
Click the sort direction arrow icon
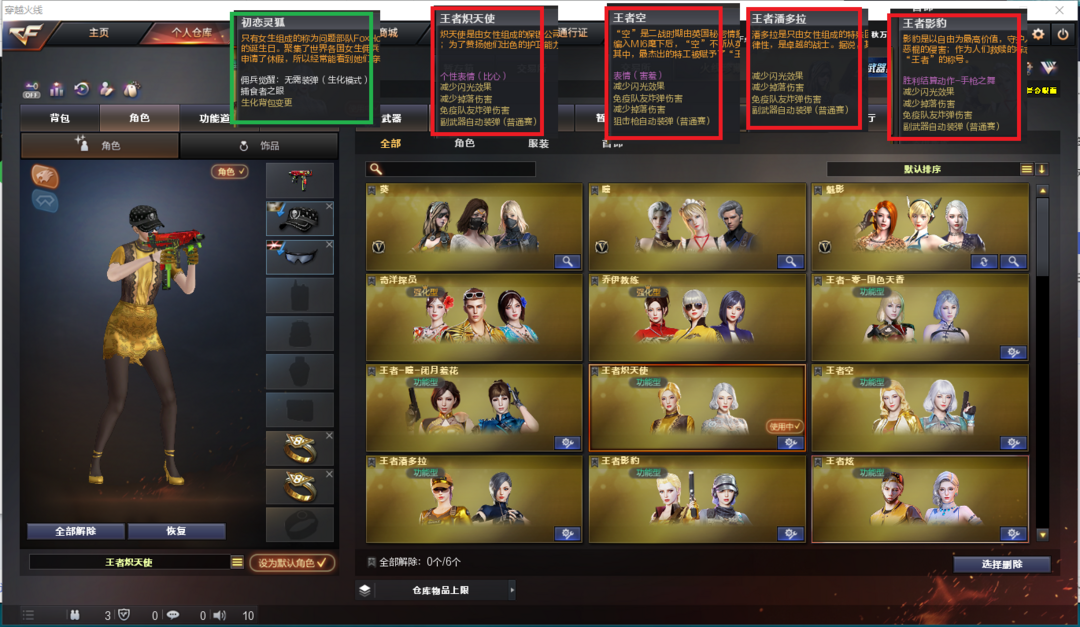(1041, 169)
